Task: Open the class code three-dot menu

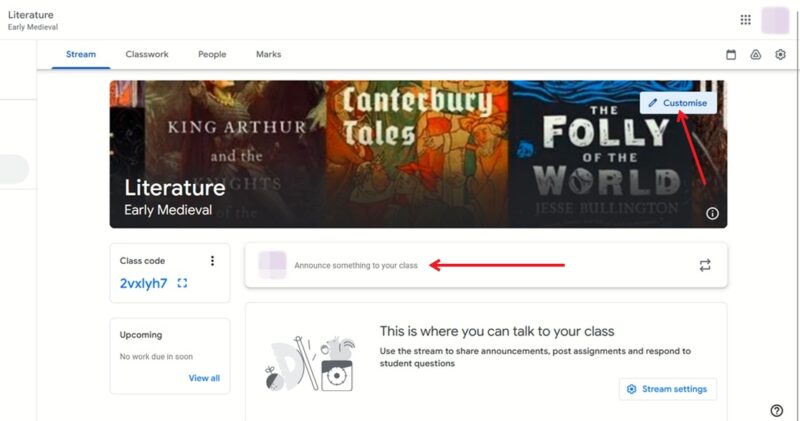Action: tap(212, 261)
